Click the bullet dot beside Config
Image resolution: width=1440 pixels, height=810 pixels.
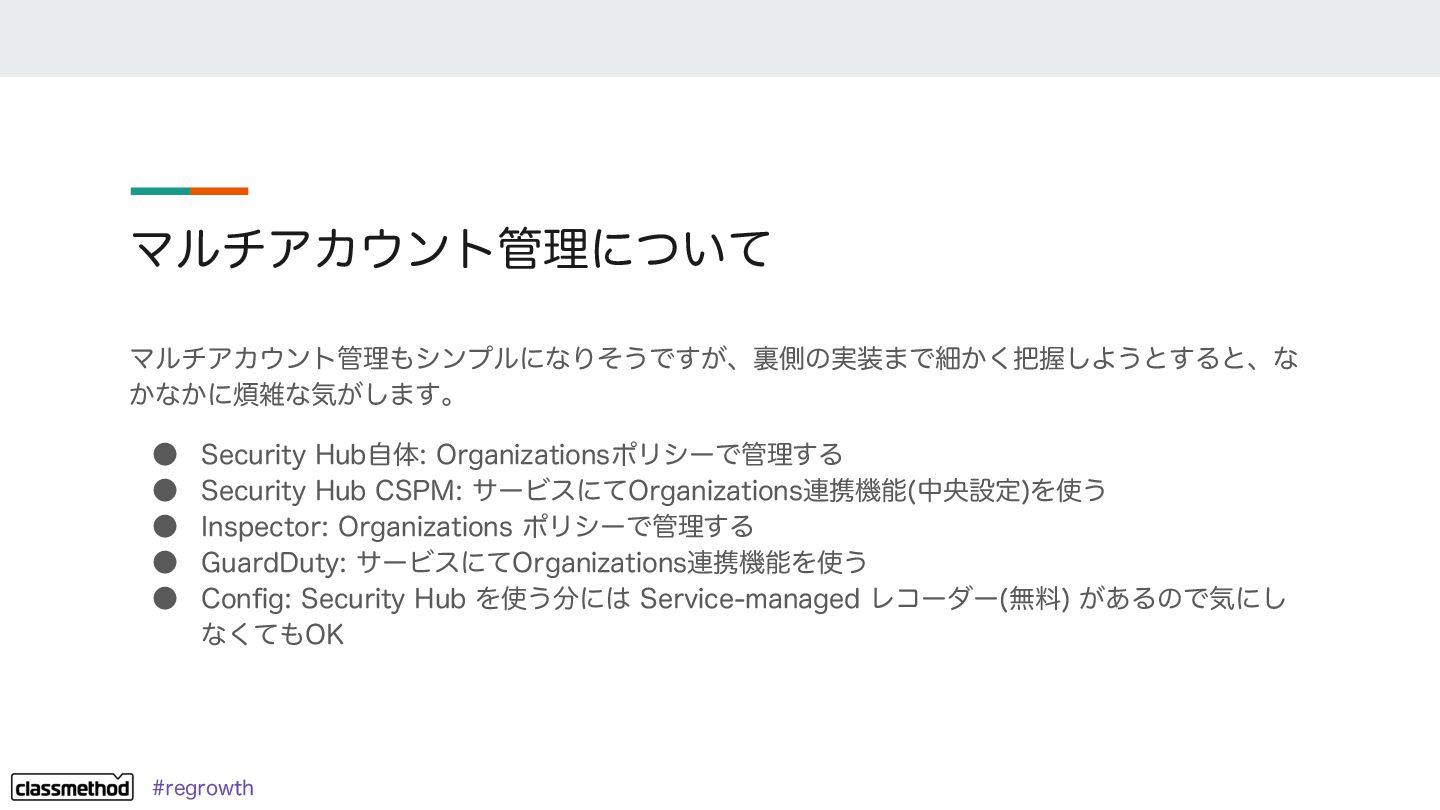(x=165, y=598)
